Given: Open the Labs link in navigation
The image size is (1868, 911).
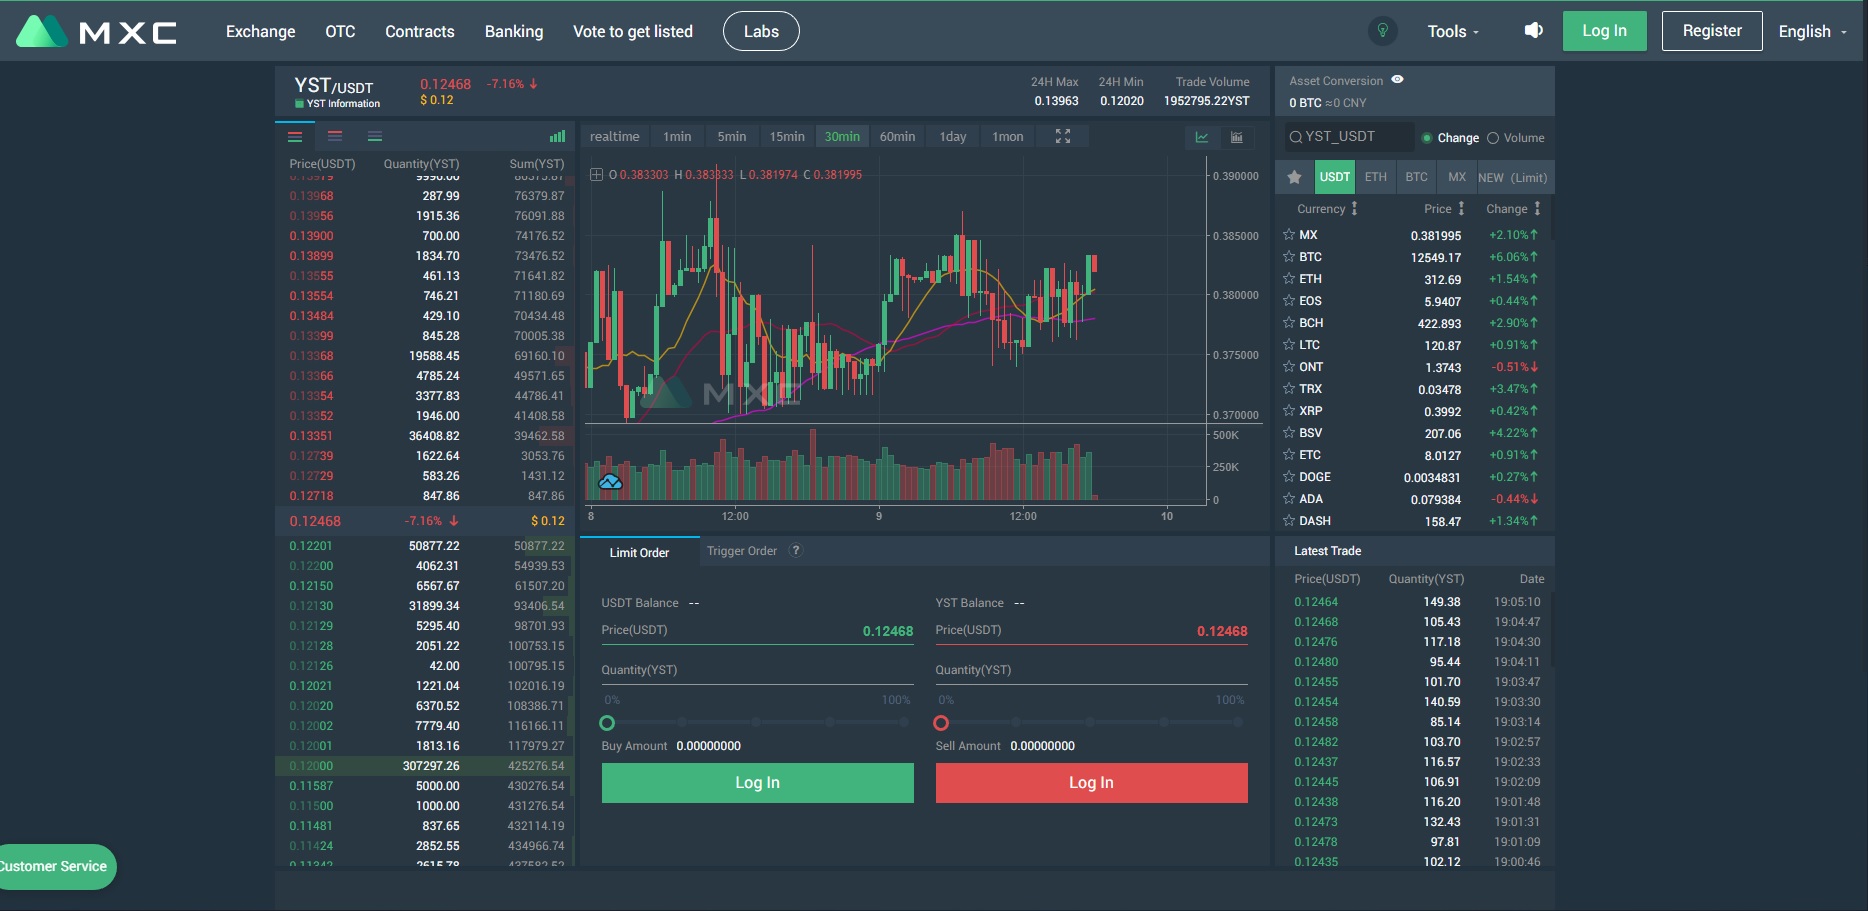Looking at the screenshot, I should [761, 31].
